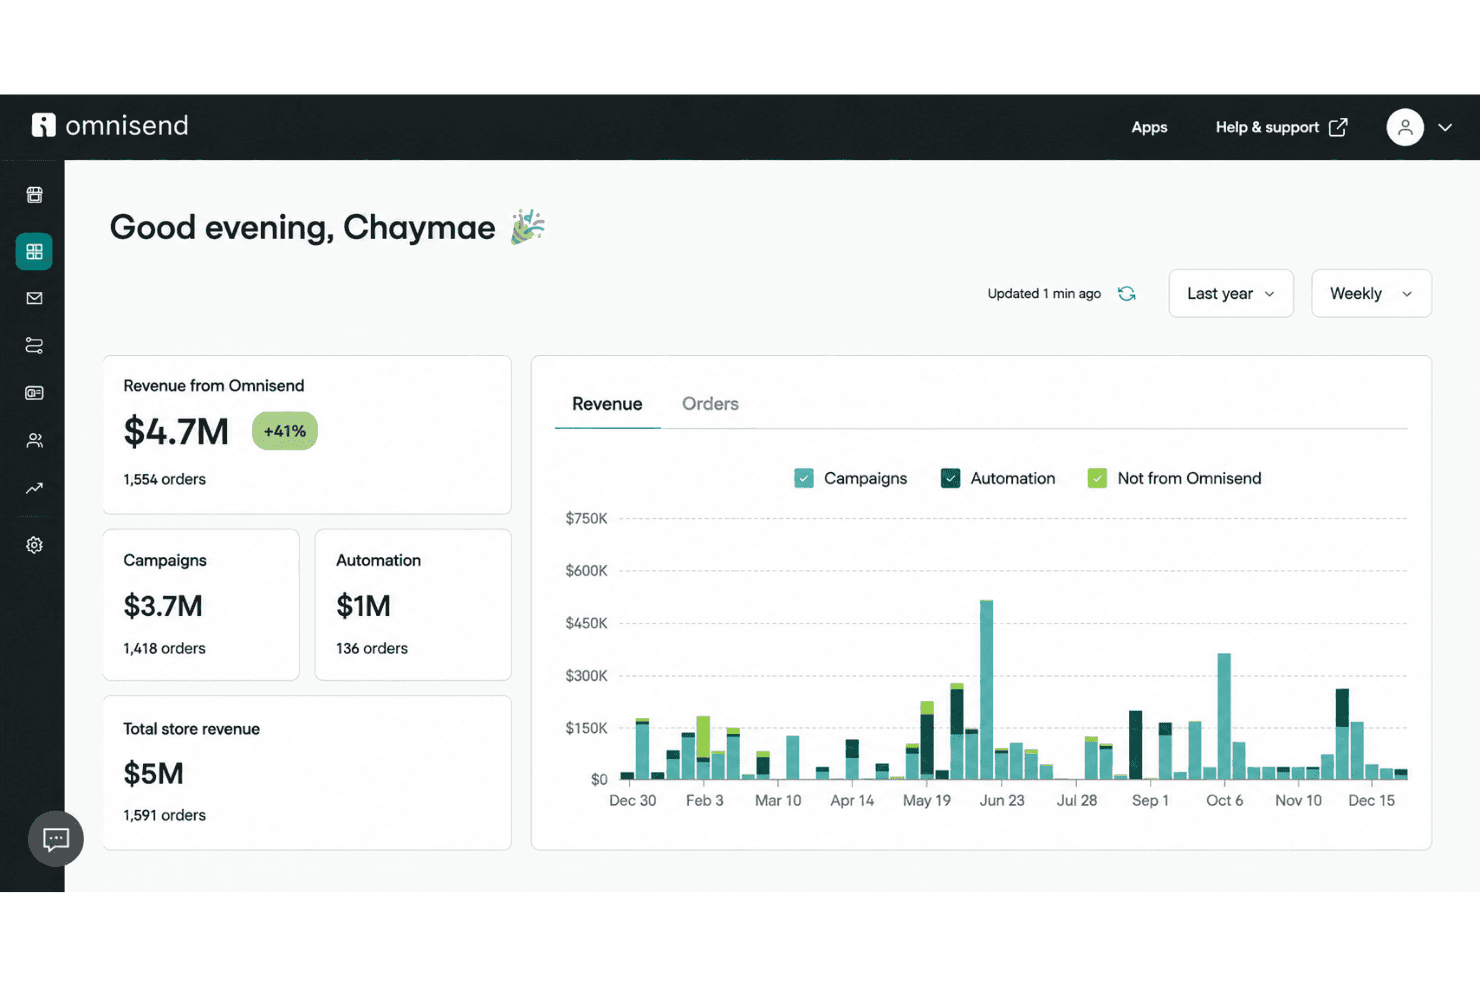Click the Total store revenue $5M value
This screenshot has width=1480, height=987.
click(x=153, y=773)
